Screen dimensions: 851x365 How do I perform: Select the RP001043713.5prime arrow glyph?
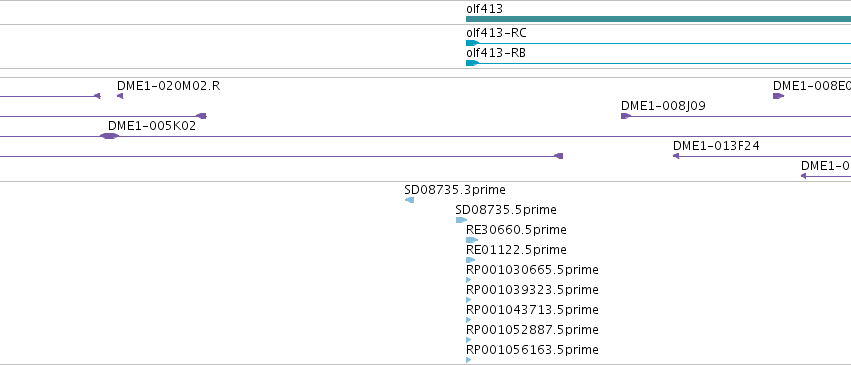(468, 320)
